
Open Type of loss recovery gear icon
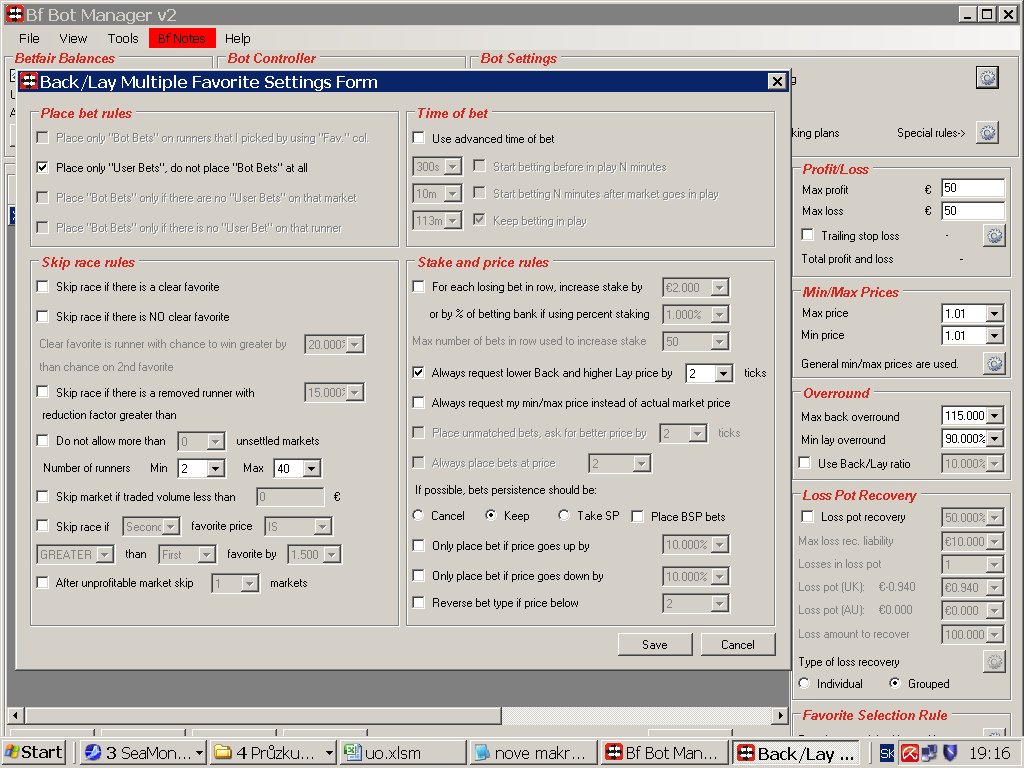tap(994, 662)
